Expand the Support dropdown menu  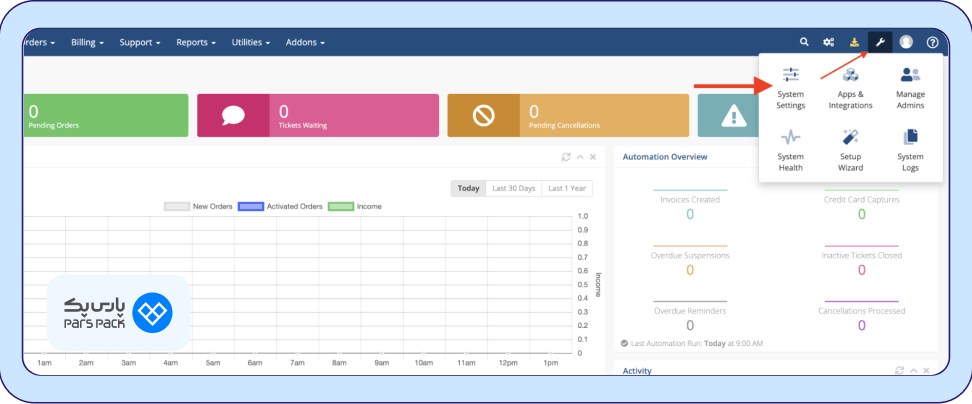(x=140, y=43)
